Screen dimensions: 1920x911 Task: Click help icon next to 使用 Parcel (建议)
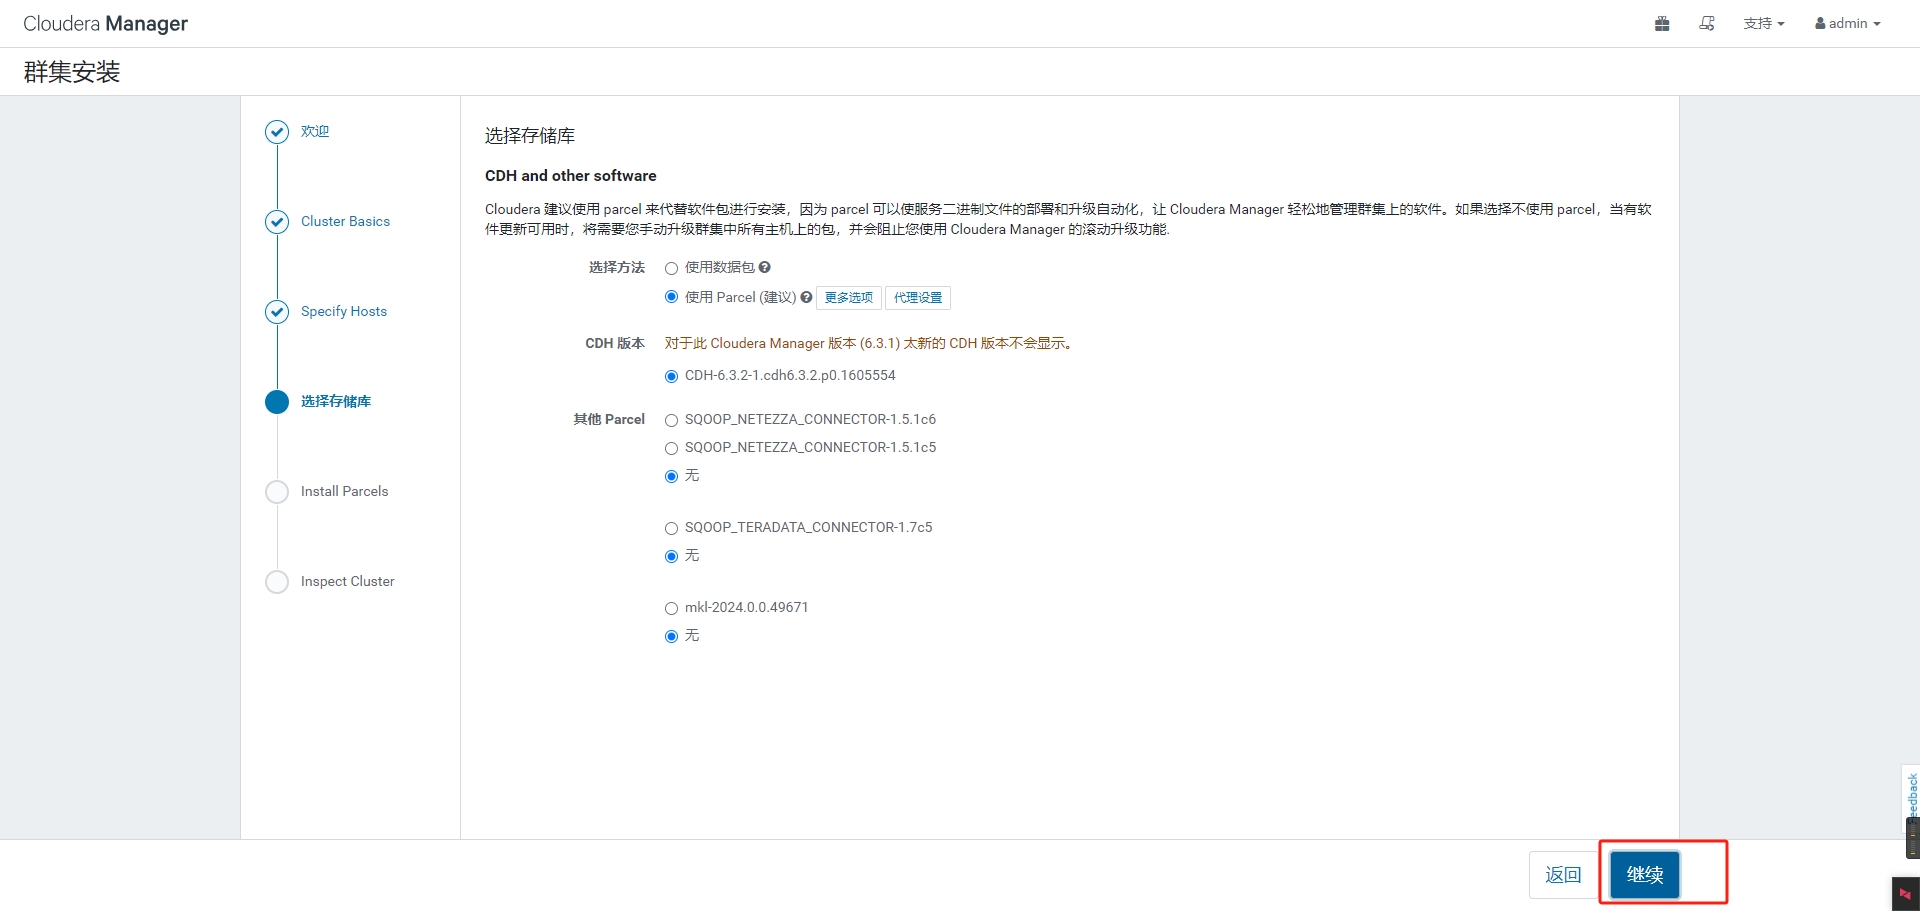806,297
